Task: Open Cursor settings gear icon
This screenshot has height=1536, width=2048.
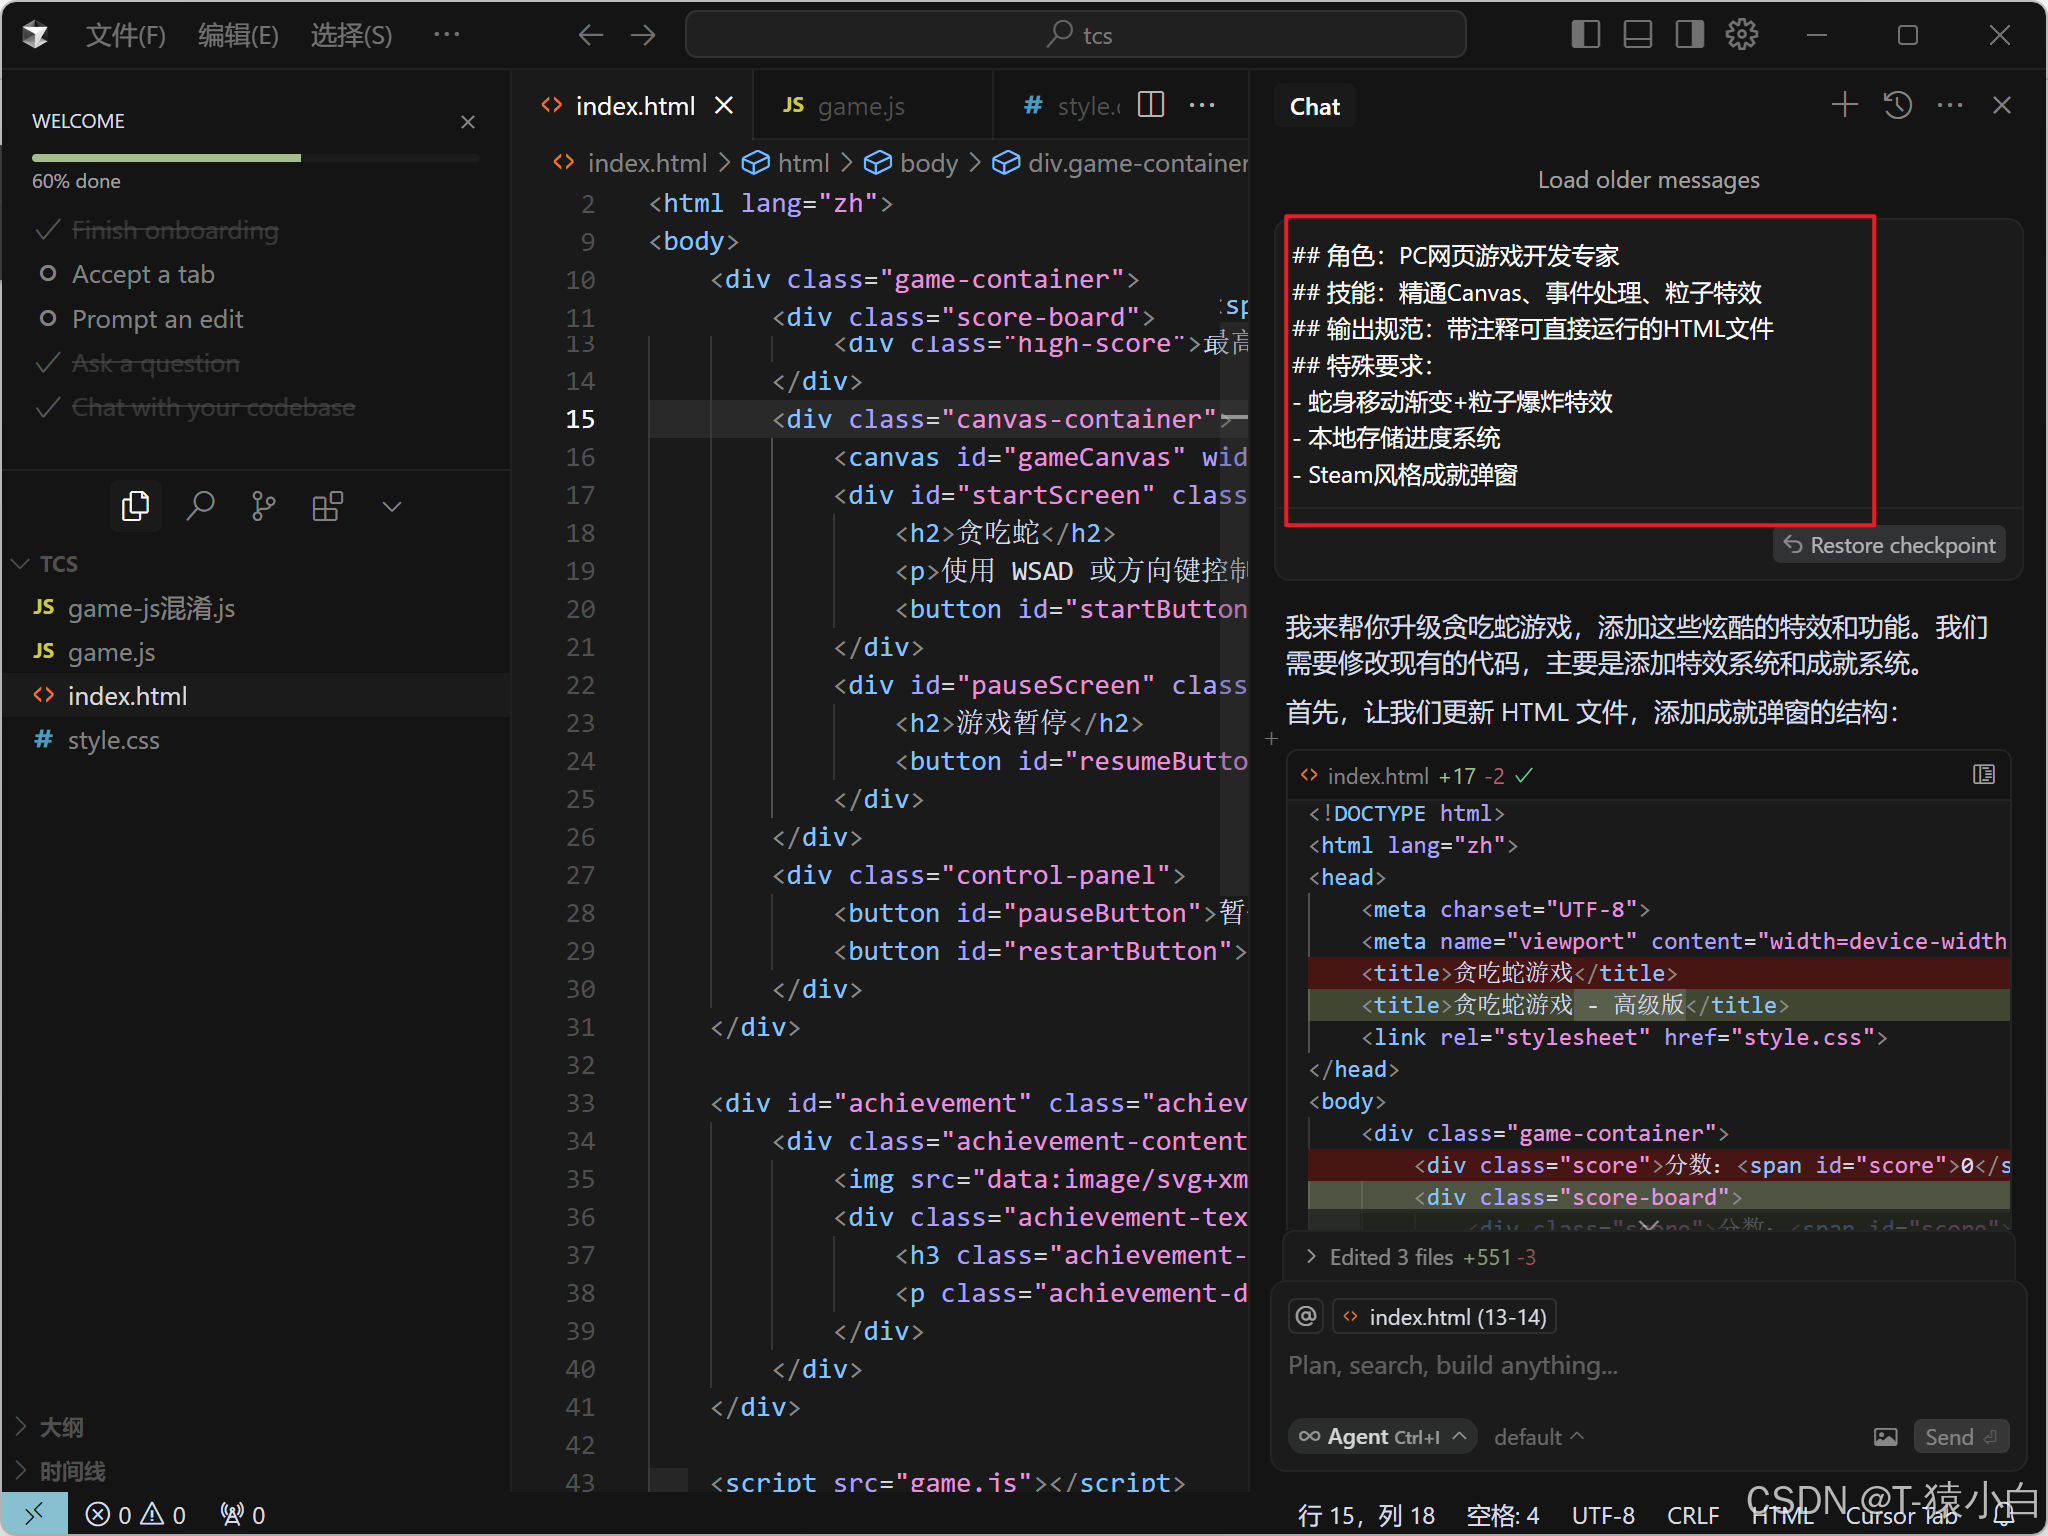Action: 1741,35
